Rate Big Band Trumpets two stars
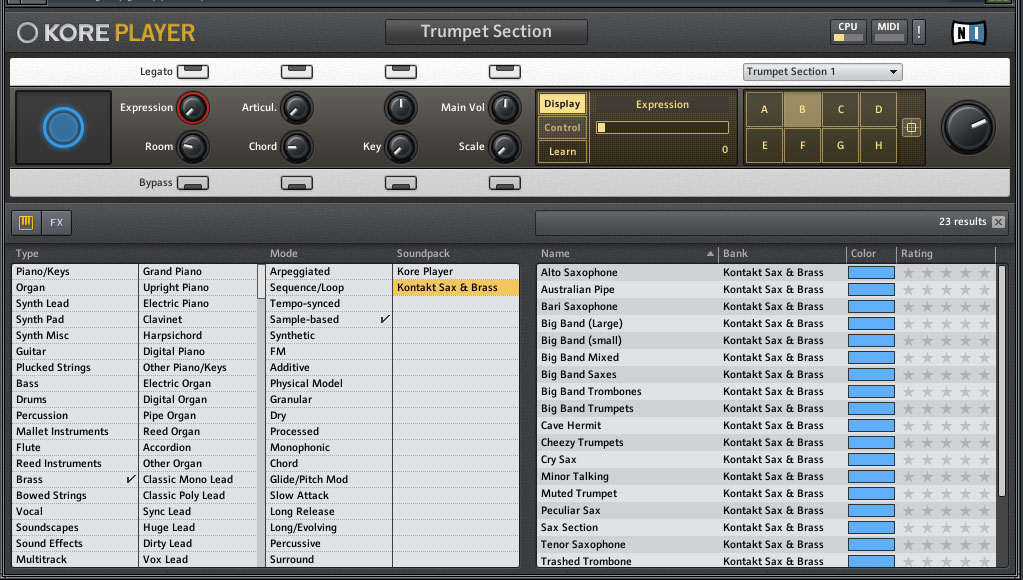This screenshot has height=580, width=1023. [x=927, y=408]
